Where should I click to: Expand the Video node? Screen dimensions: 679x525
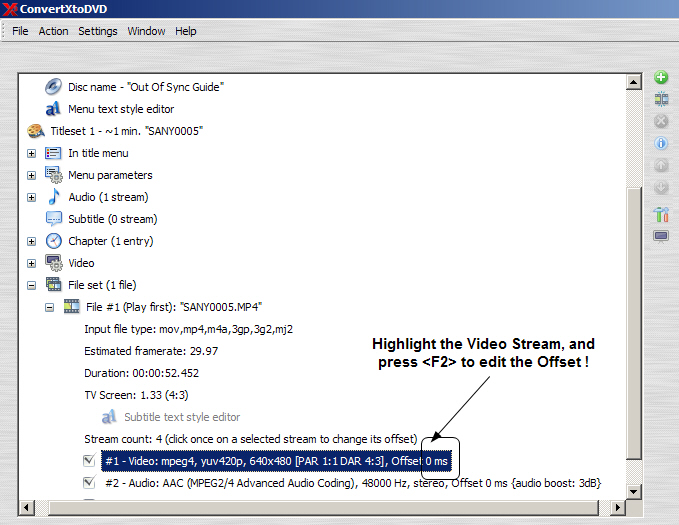tap(31, 263)
